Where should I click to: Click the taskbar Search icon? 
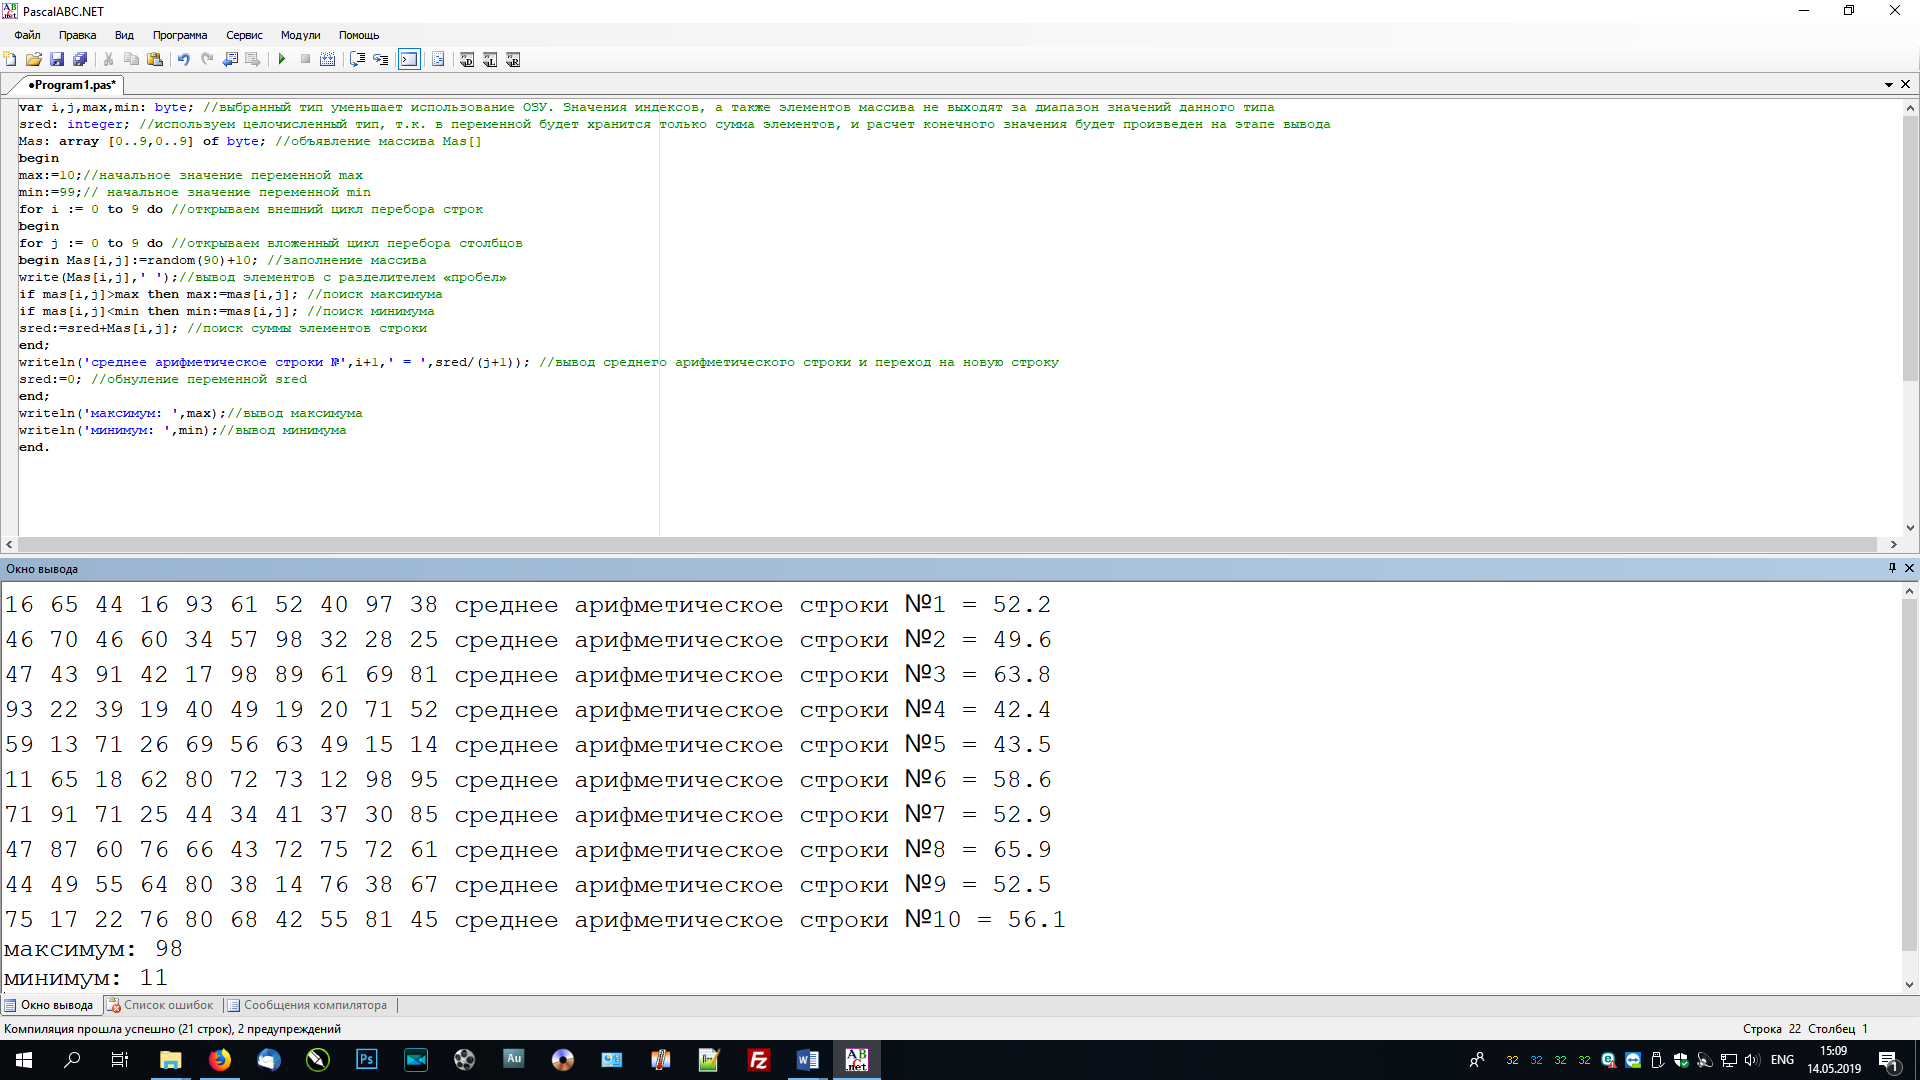tap(72, 1060)
